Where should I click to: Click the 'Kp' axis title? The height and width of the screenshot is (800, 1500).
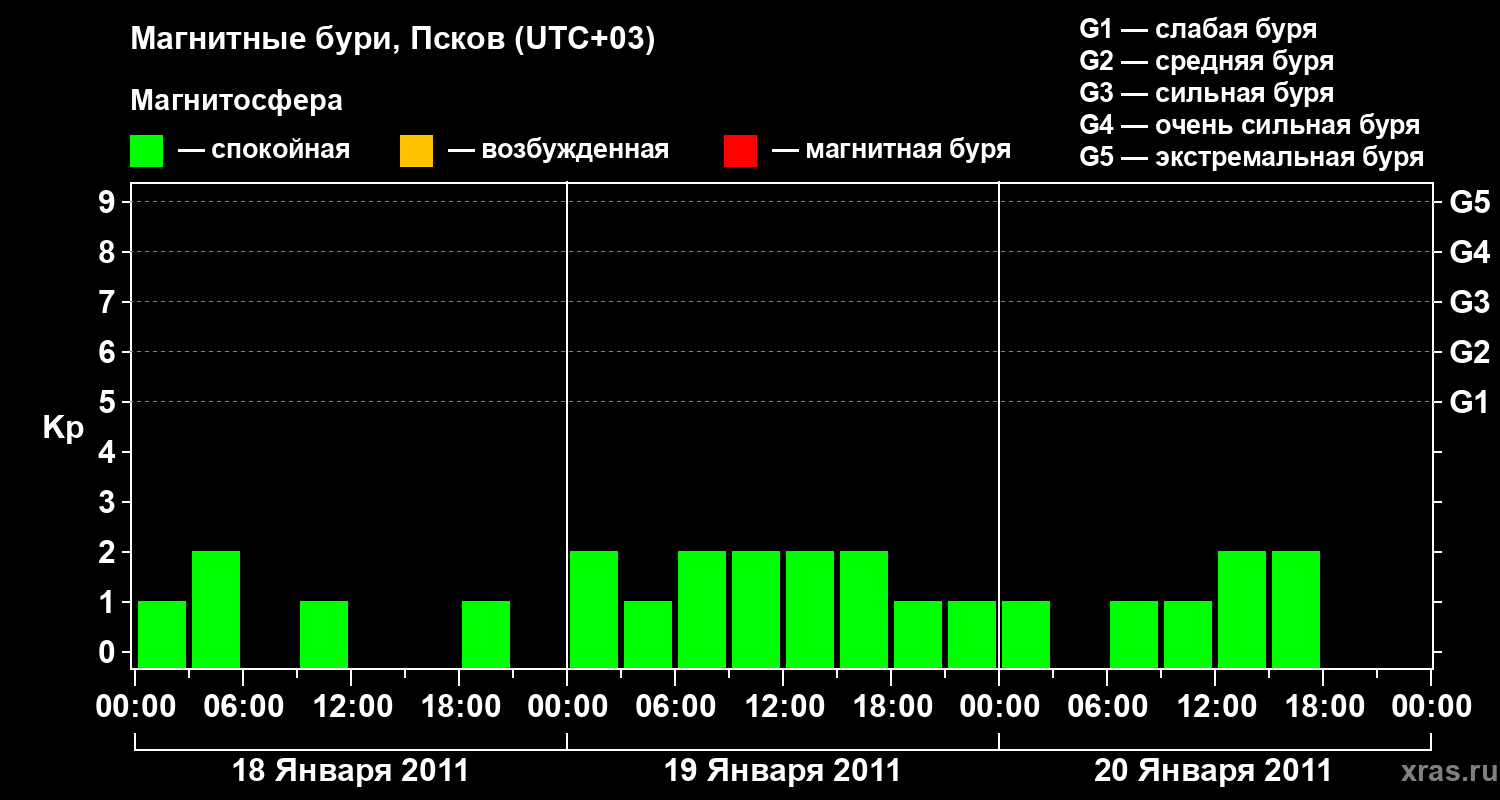(x=63, y=428)
